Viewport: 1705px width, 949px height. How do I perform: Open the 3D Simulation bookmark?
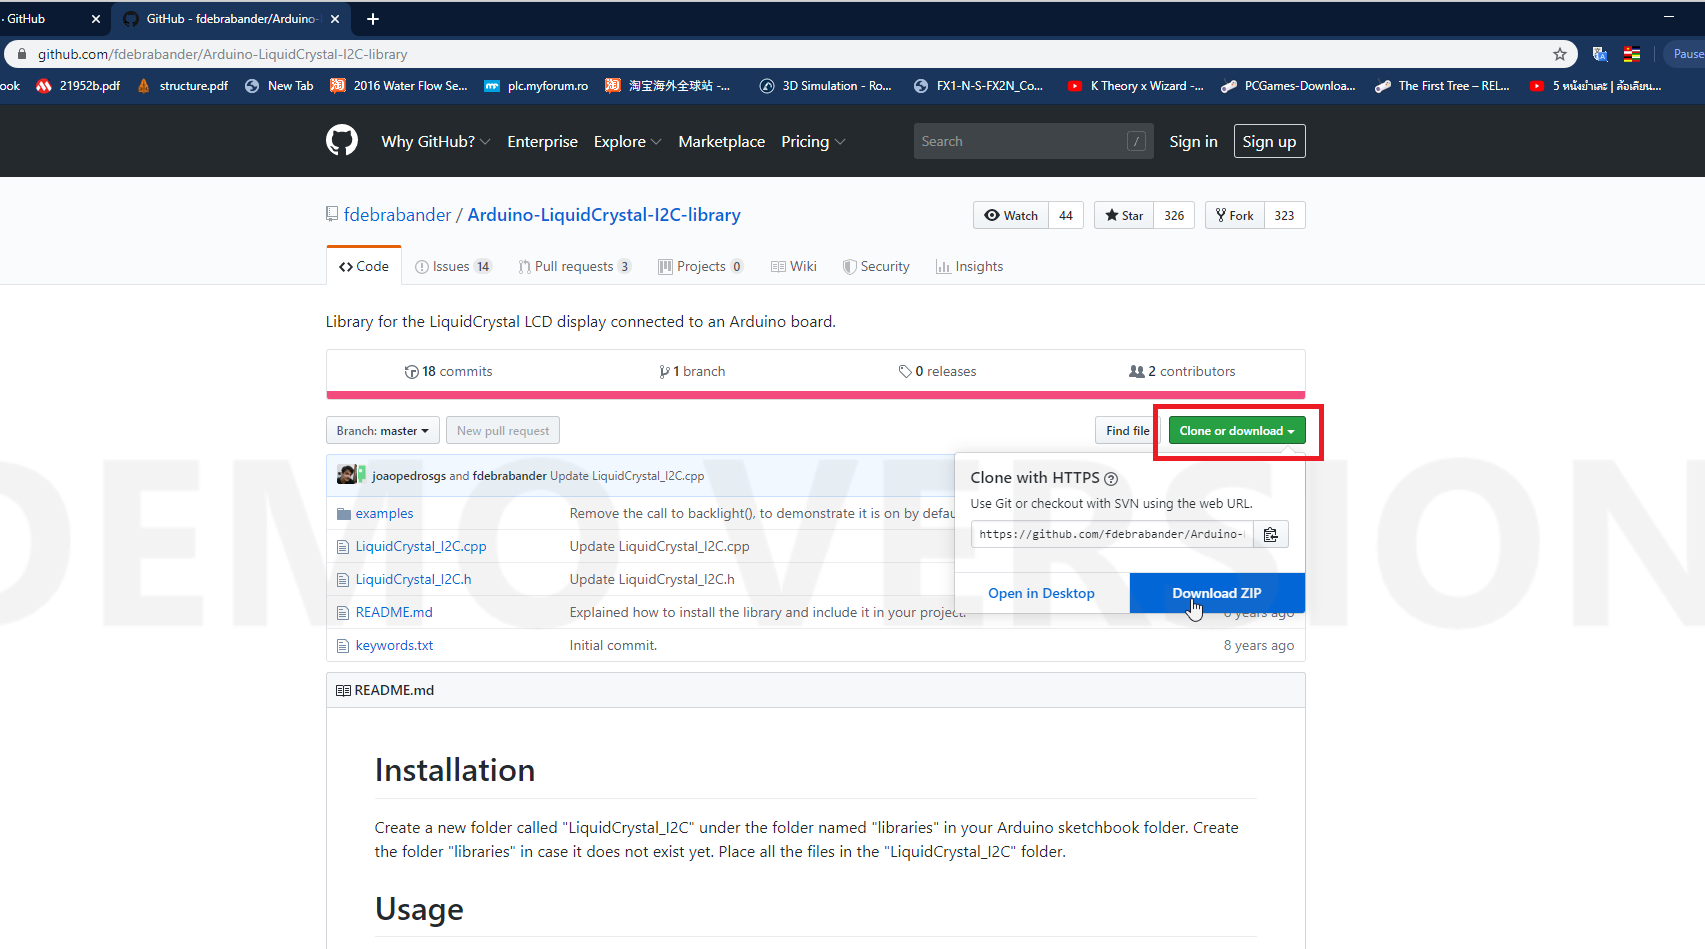click(826, 86)
